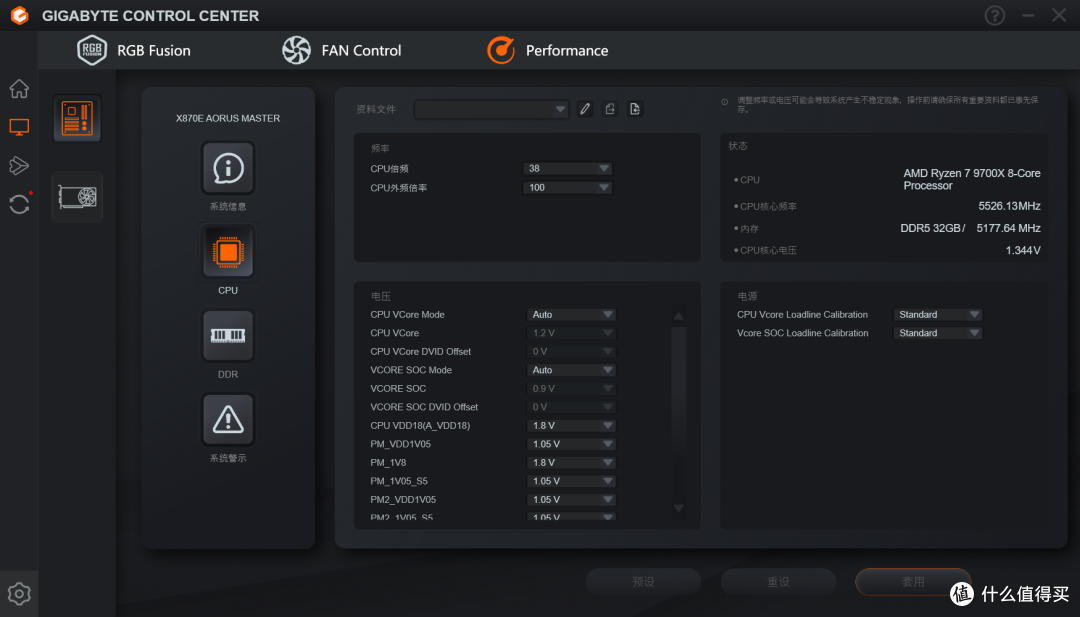1080x617 pixels.
Task: Click the VCORE SOC DVID Offset label
Action: coord(424,407)
